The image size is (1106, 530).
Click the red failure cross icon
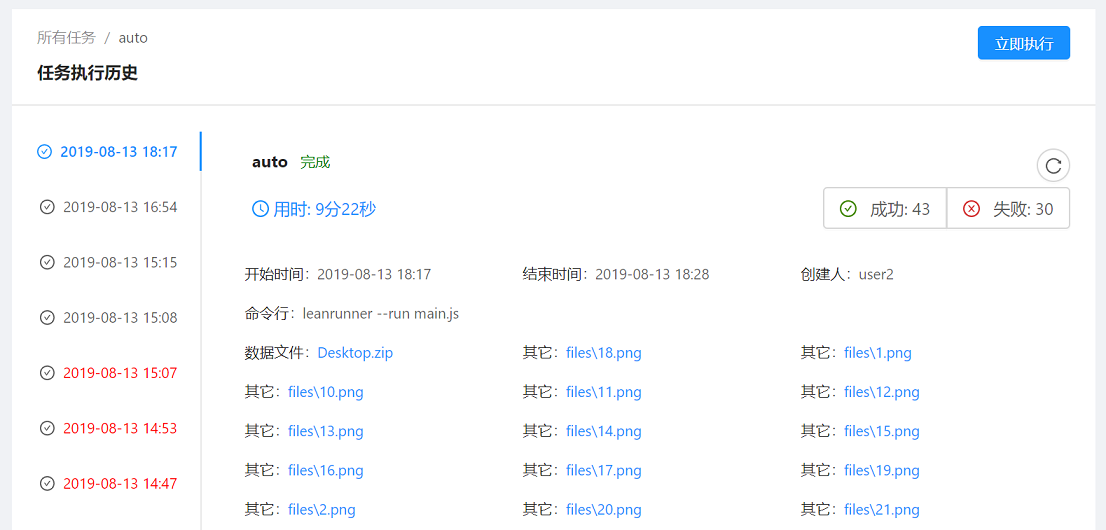pos(971,209)
